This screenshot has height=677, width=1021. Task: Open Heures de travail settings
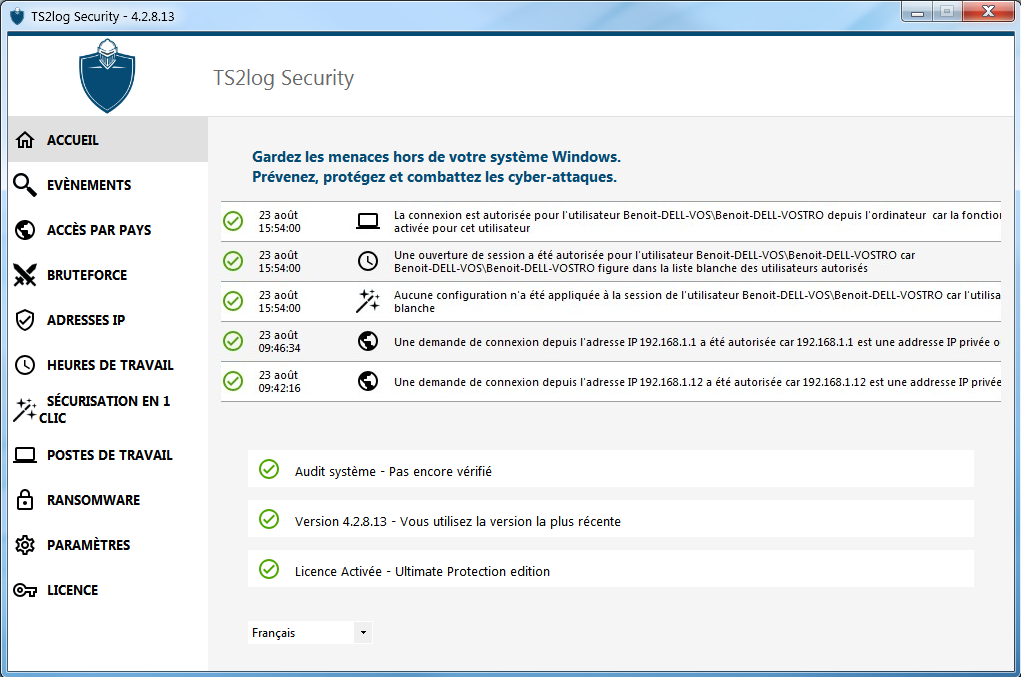coord(108,365)
